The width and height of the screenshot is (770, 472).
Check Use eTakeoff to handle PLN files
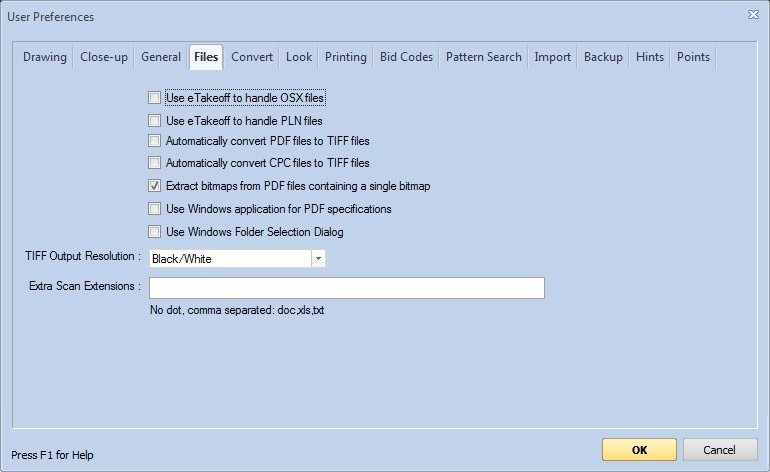[x=154, y=120]
